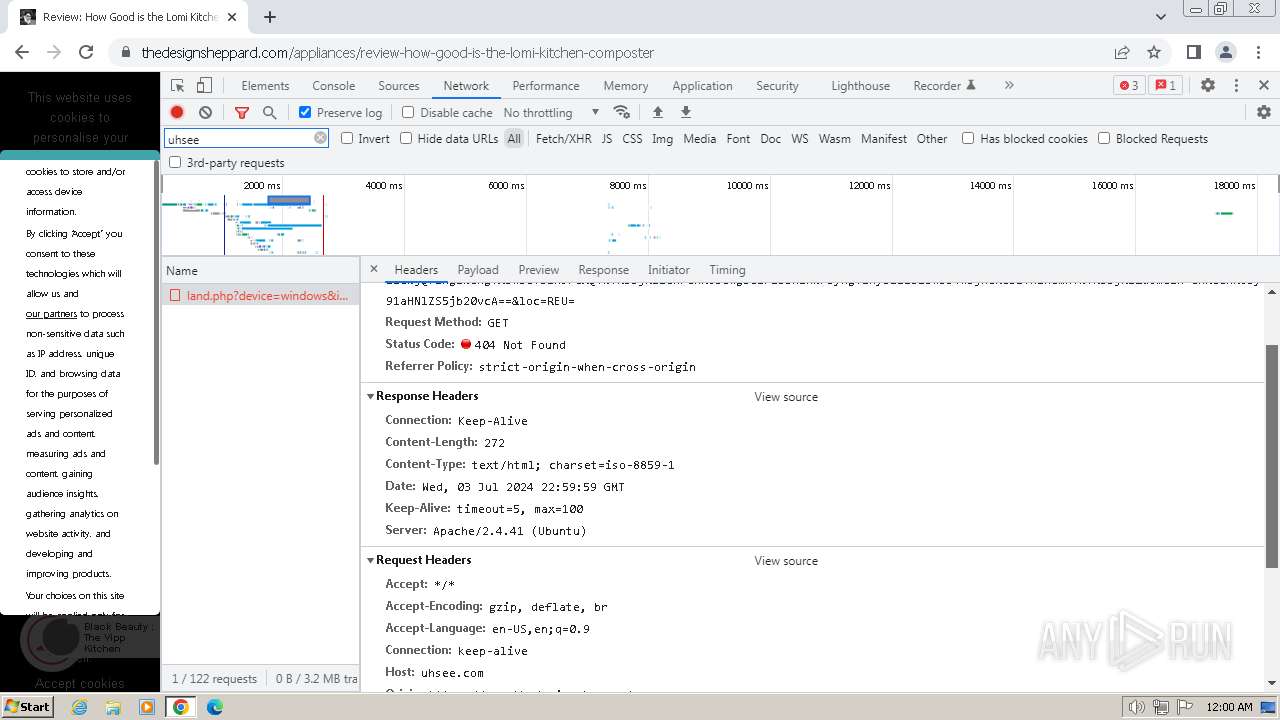This screenshot has width=1280, height=720.
Task: Open DevTools main settings gear
Action: click(x=1208, y=86)
